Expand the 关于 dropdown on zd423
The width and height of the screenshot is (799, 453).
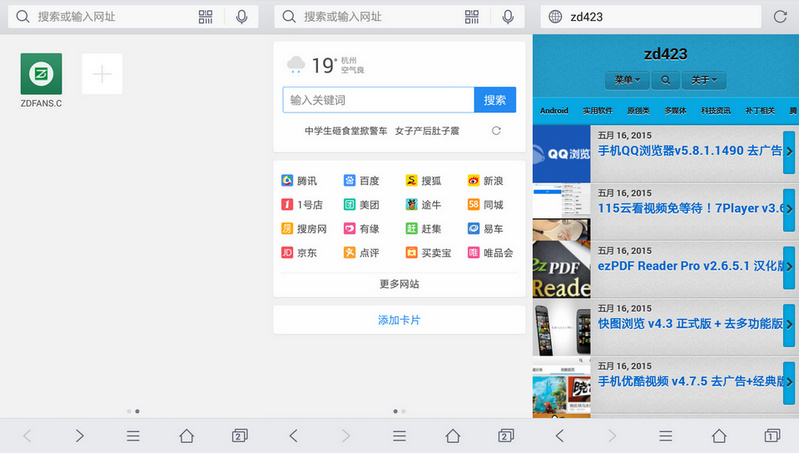coord(705,80)
